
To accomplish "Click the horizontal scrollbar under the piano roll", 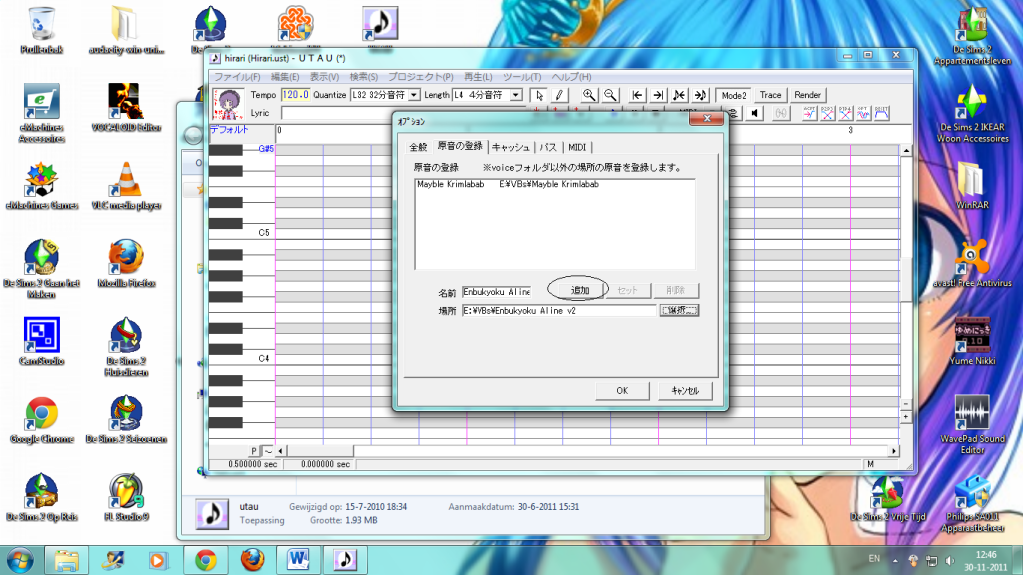I will [600, 451].
